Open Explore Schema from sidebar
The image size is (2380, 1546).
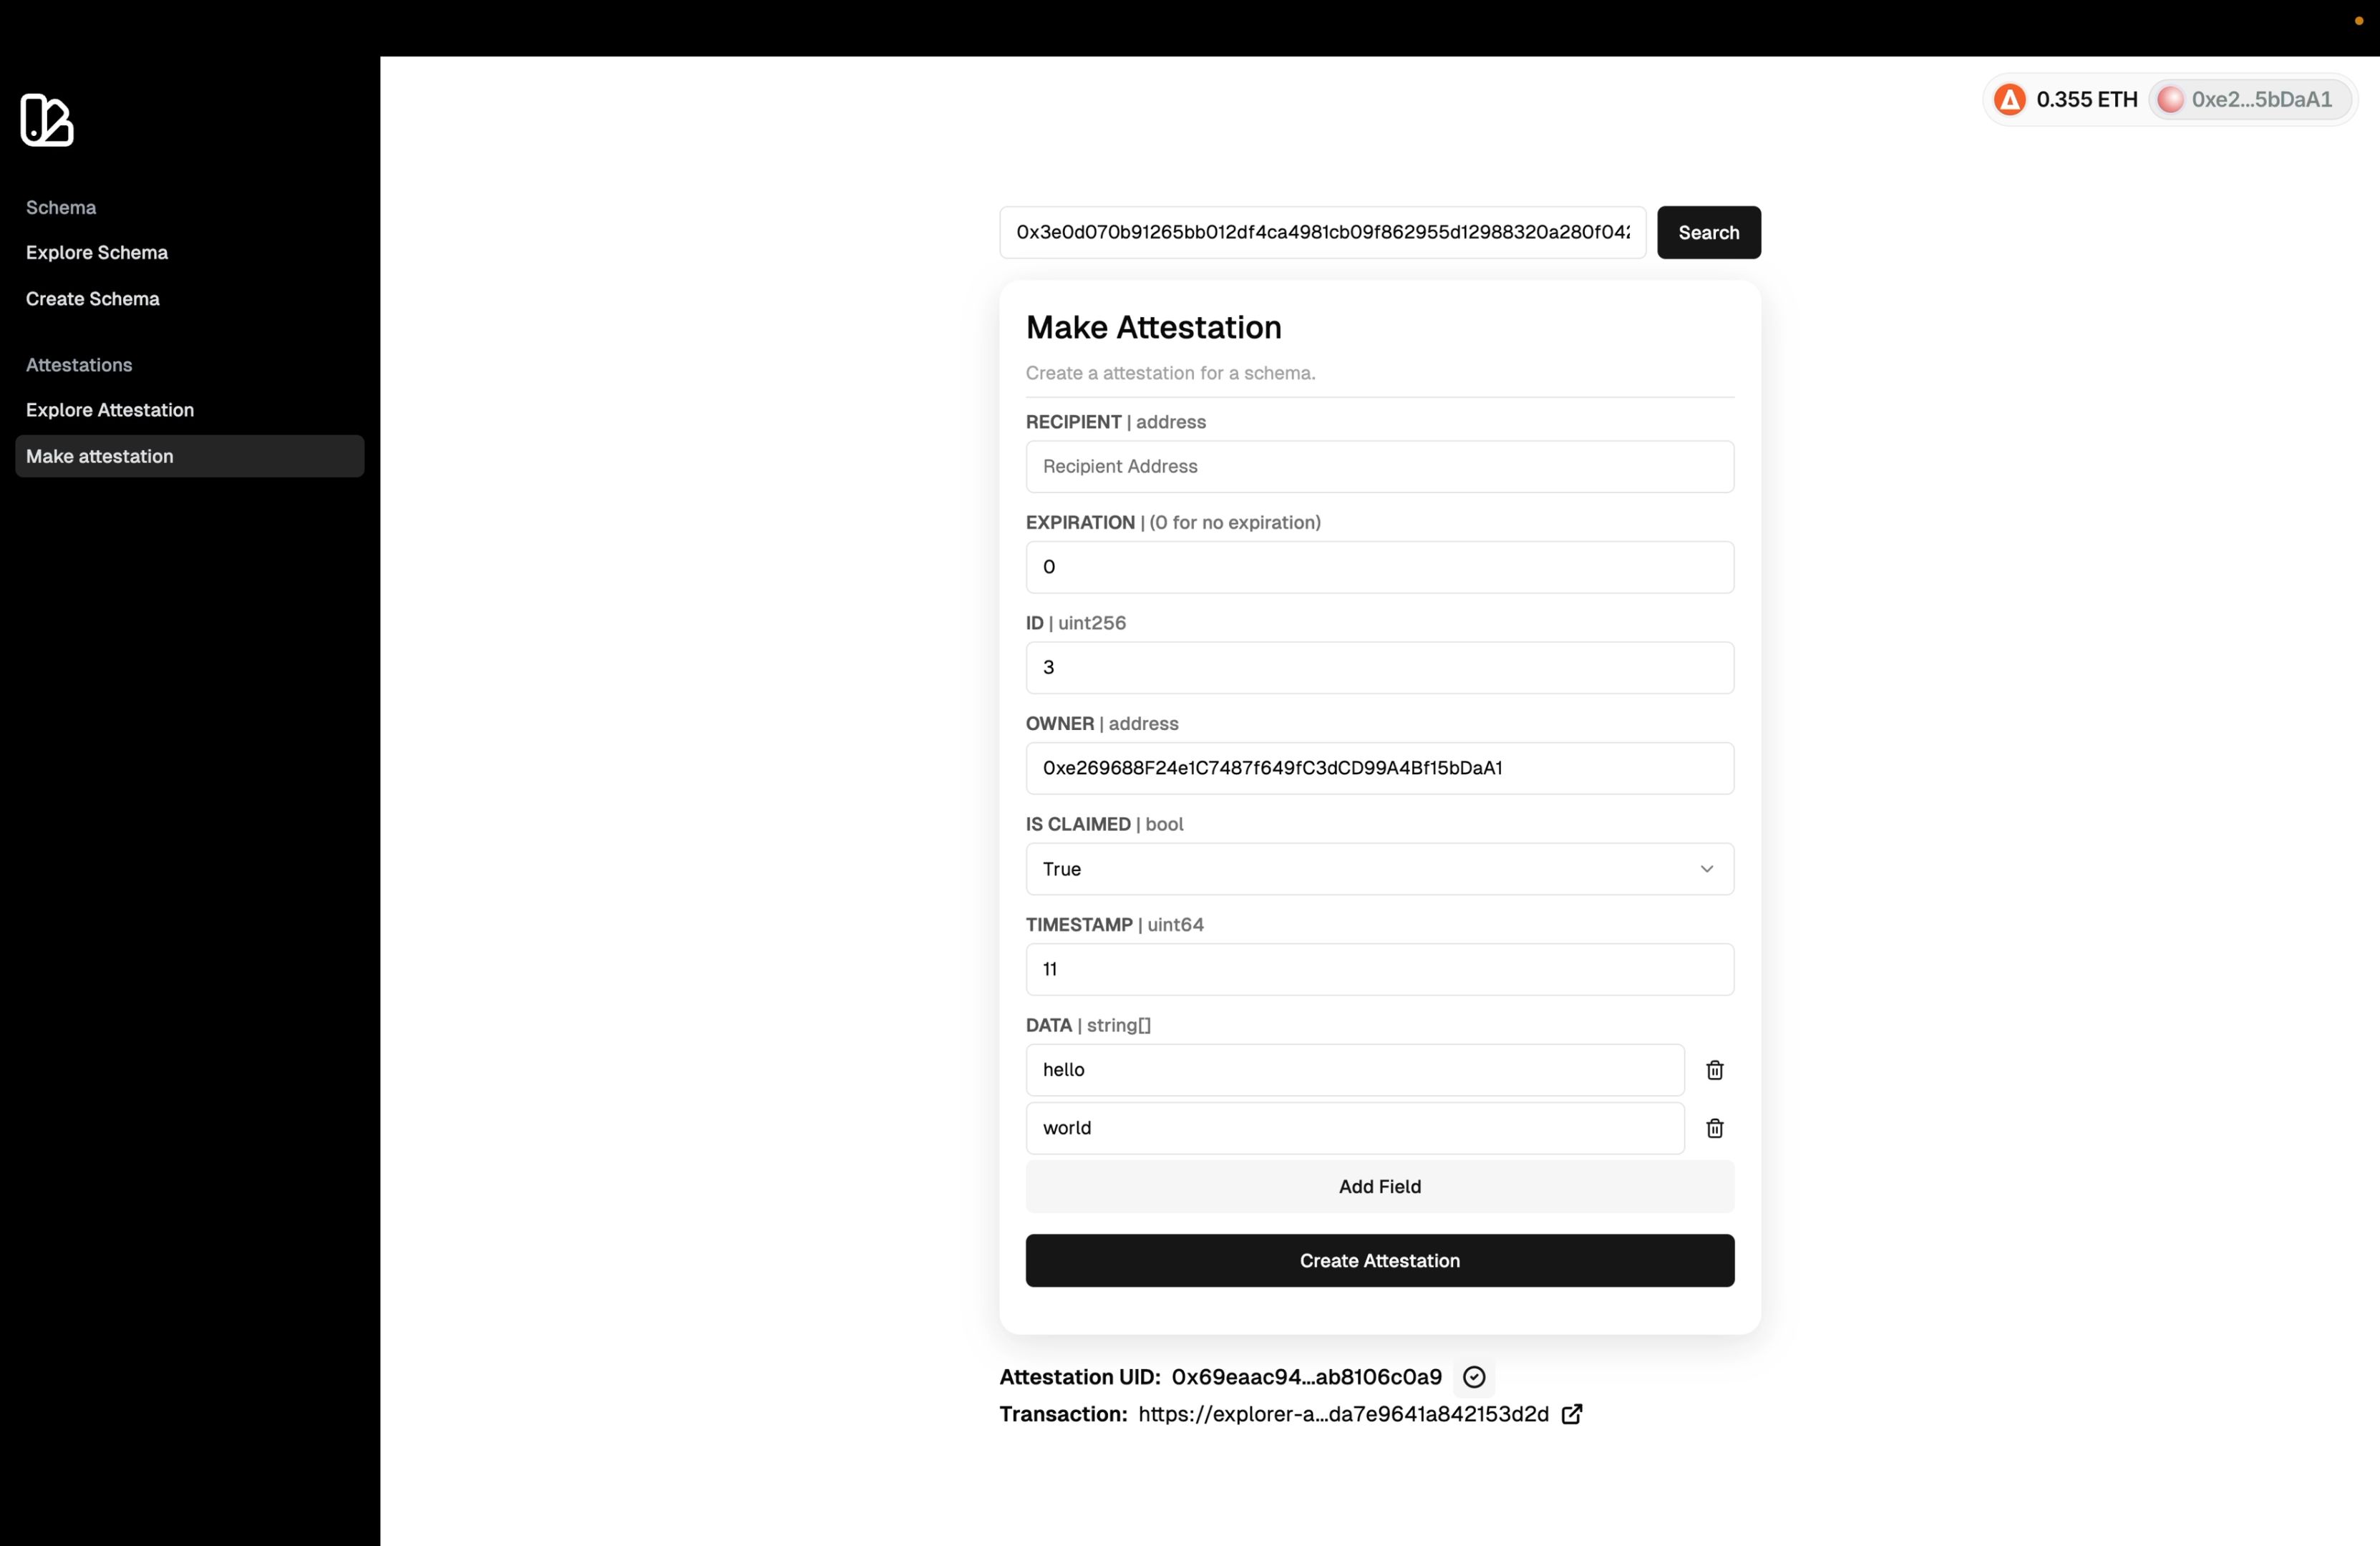coord(95,252)
